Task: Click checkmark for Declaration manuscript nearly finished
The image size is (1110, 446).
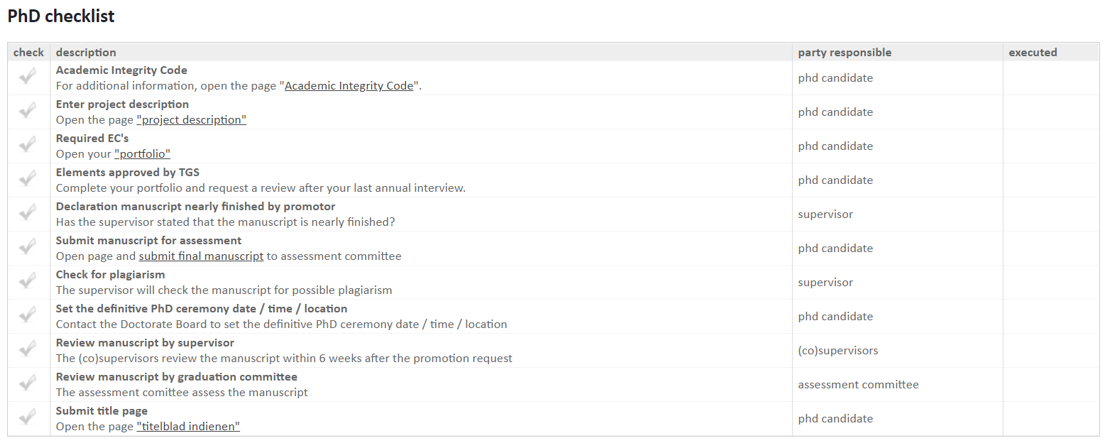Action: pos(28,213)
